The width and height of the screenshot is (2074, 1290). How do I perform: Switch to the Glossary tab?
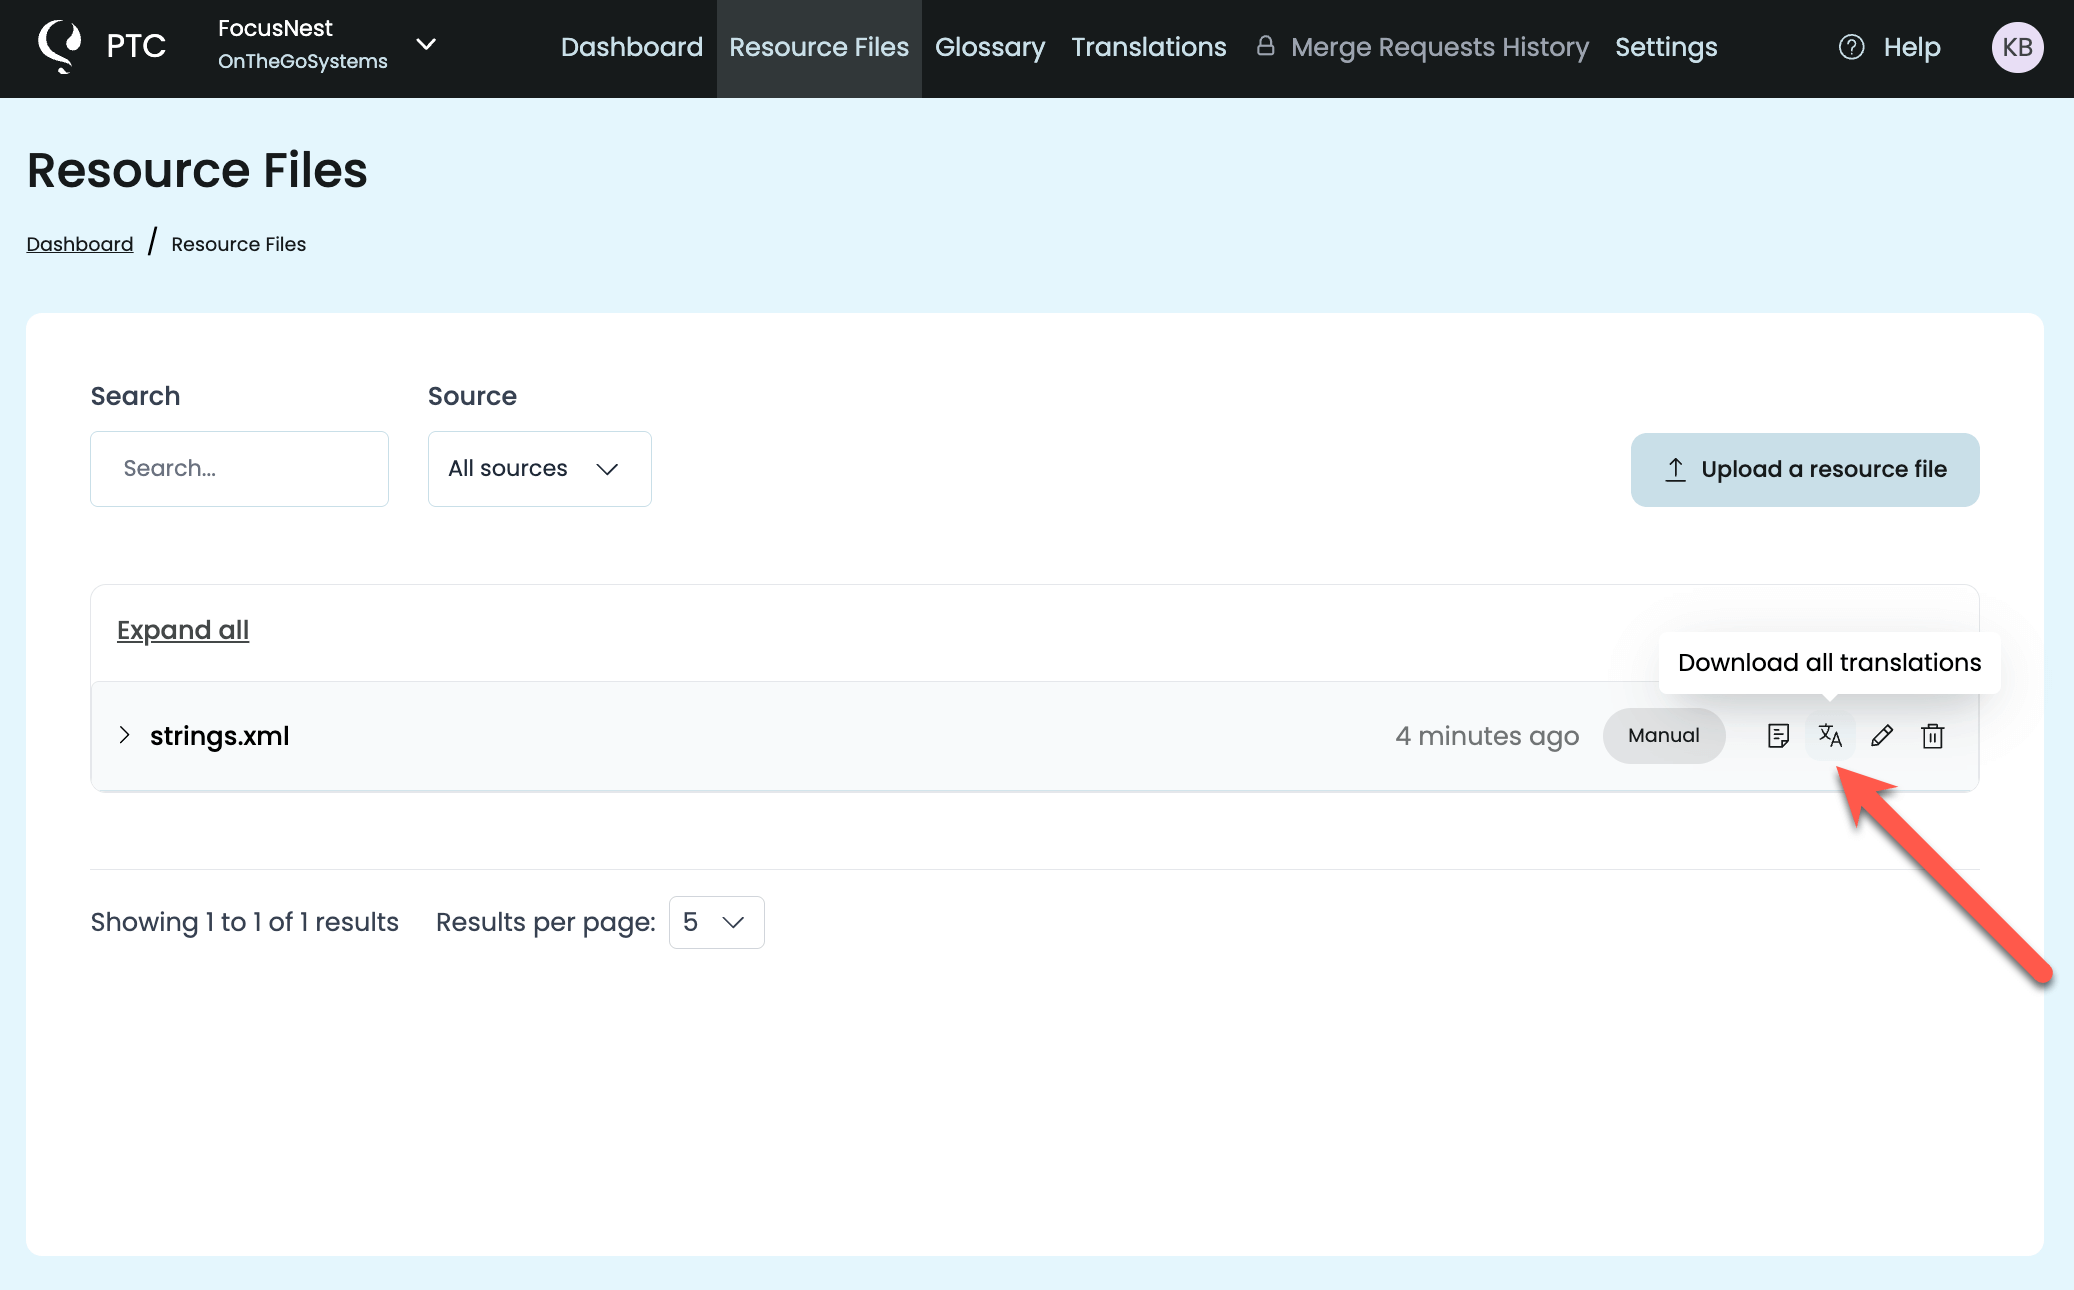click(989, 47)
